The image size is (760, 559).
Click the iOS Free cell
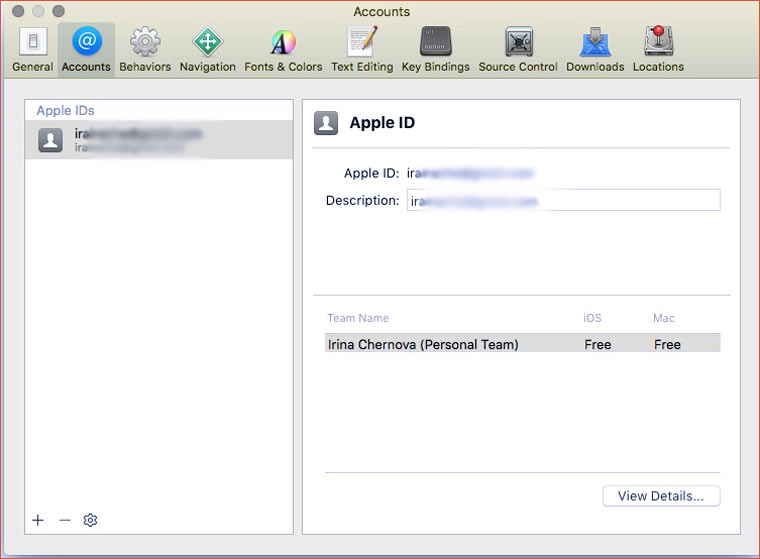598,344
